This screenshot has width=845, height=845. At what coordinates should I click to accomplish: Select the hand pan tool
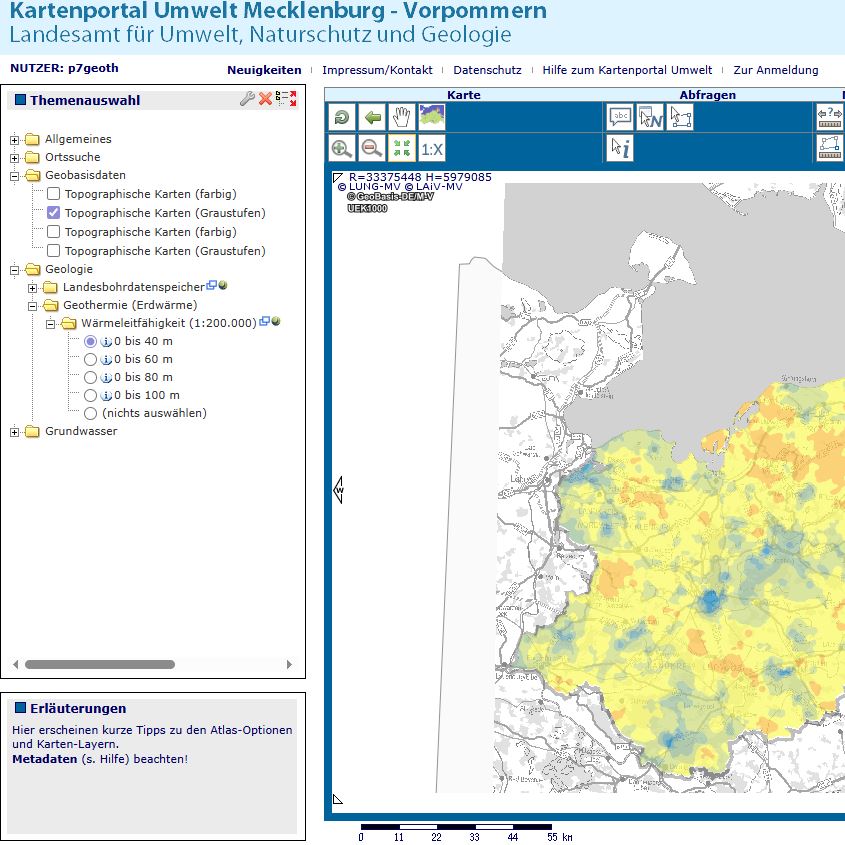click(x=402, y=116)
